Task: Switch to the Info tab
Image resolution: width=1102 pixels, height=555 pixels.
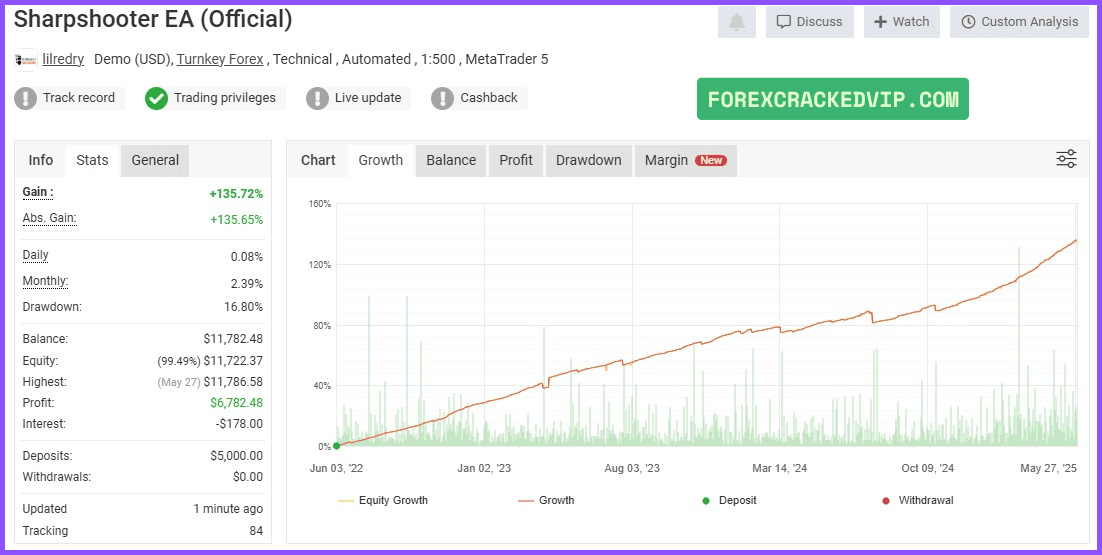Action: (x=41, y=160)
